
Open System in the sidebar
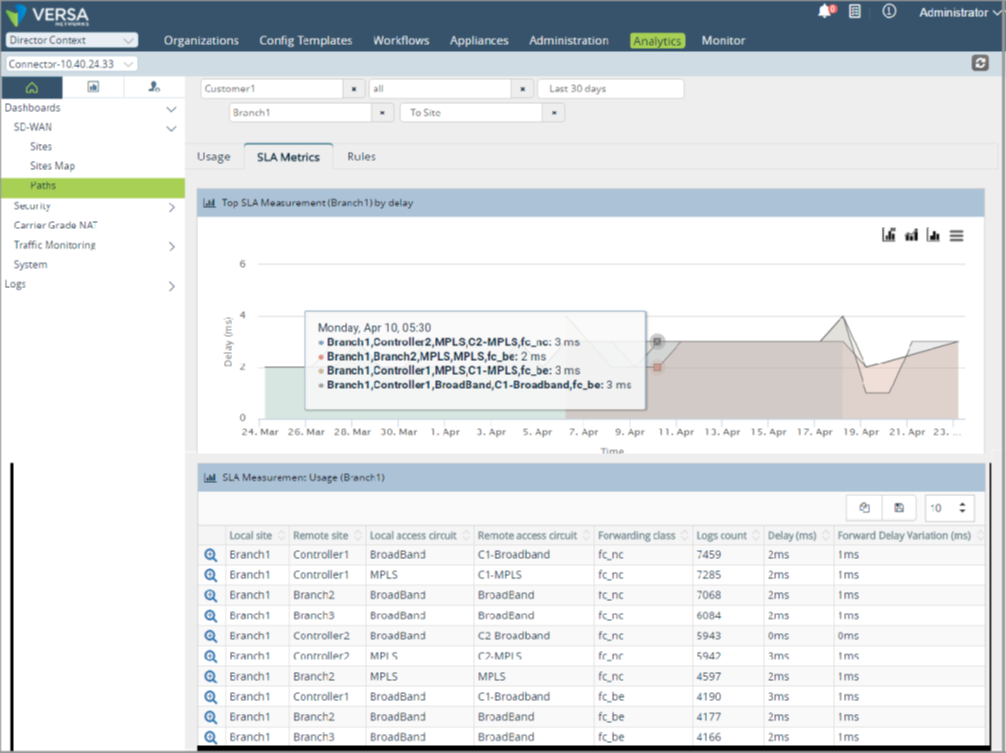pos(30,264)
